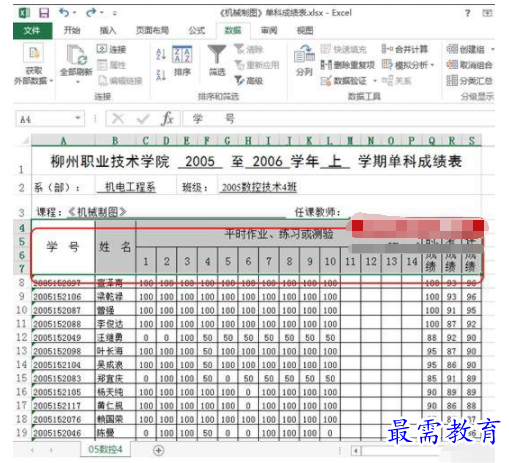Open the Excel application icon menu
Image resolution: width=509 pixels, height=463 pixels.
click(24, 13)
